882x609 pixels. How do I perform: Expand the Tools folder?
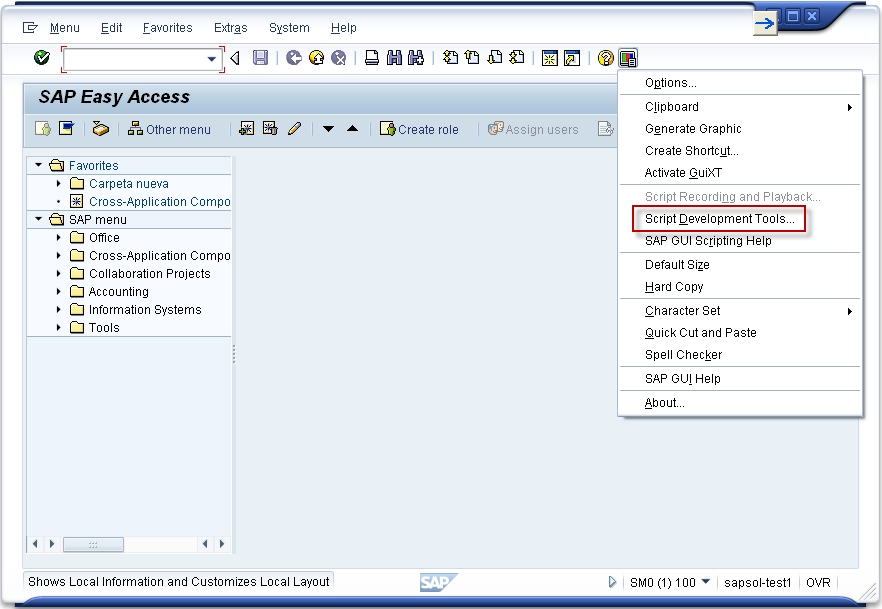[x=58, y=327]
